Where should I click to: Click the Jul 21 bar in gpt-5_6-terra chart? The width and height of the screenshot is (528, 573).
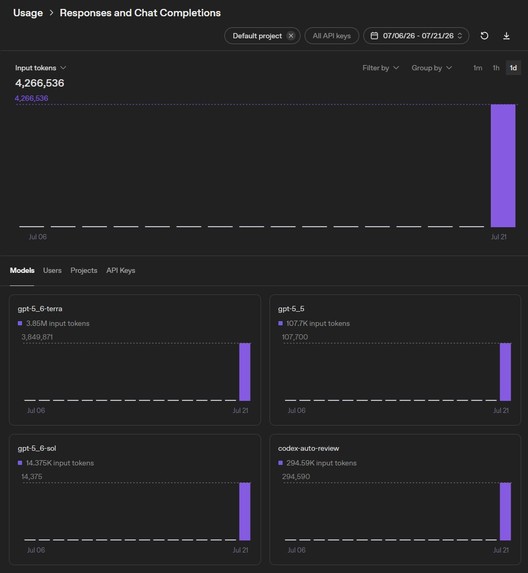coord(245,372)
